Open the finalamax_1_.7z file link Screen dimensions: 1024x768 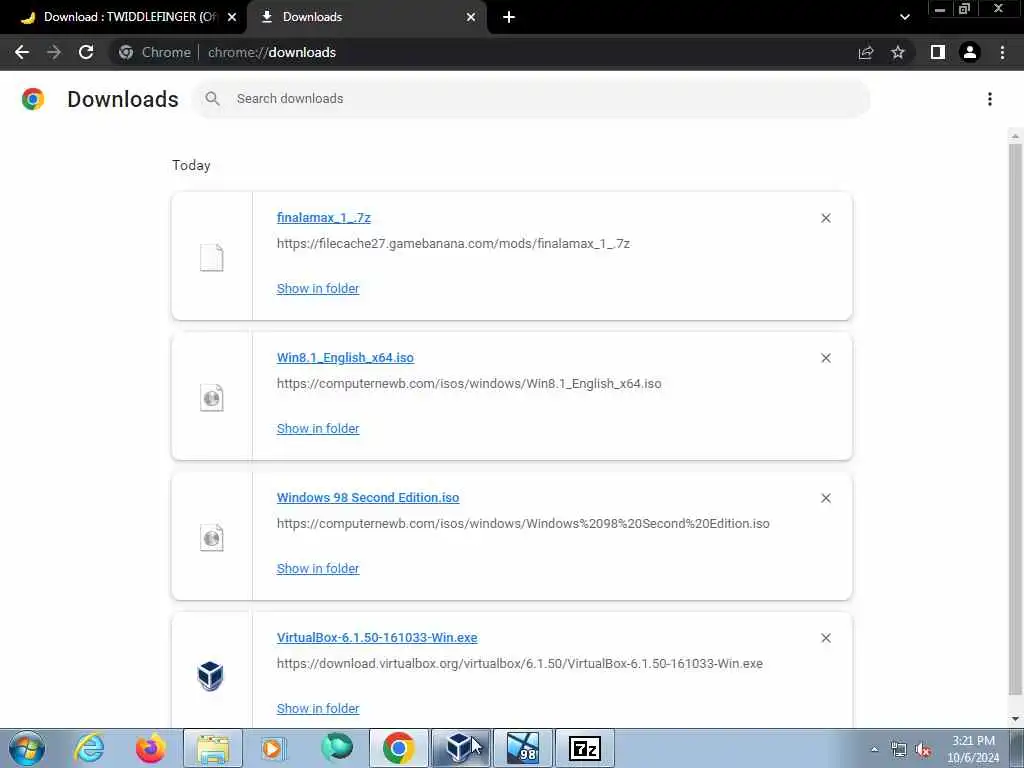pos(323,217)
